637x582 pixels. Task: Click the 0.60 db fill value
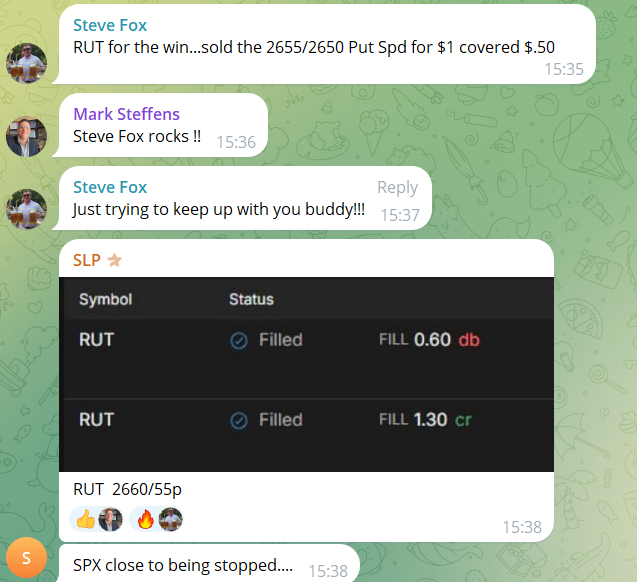pos(446,340)
